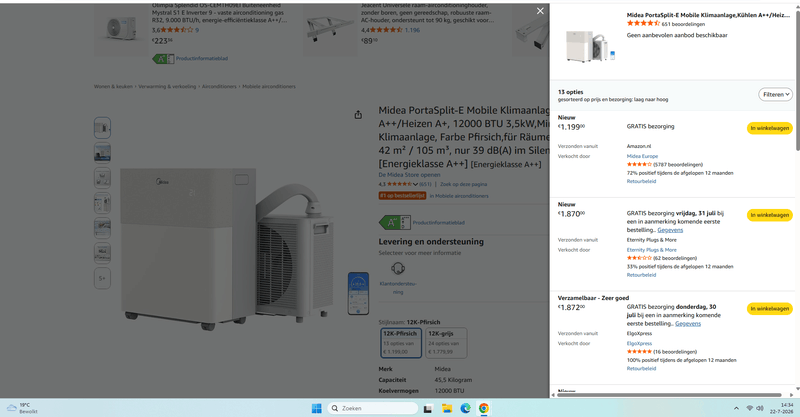Choose the 12K-Pfirsich style option

point(401,342)
